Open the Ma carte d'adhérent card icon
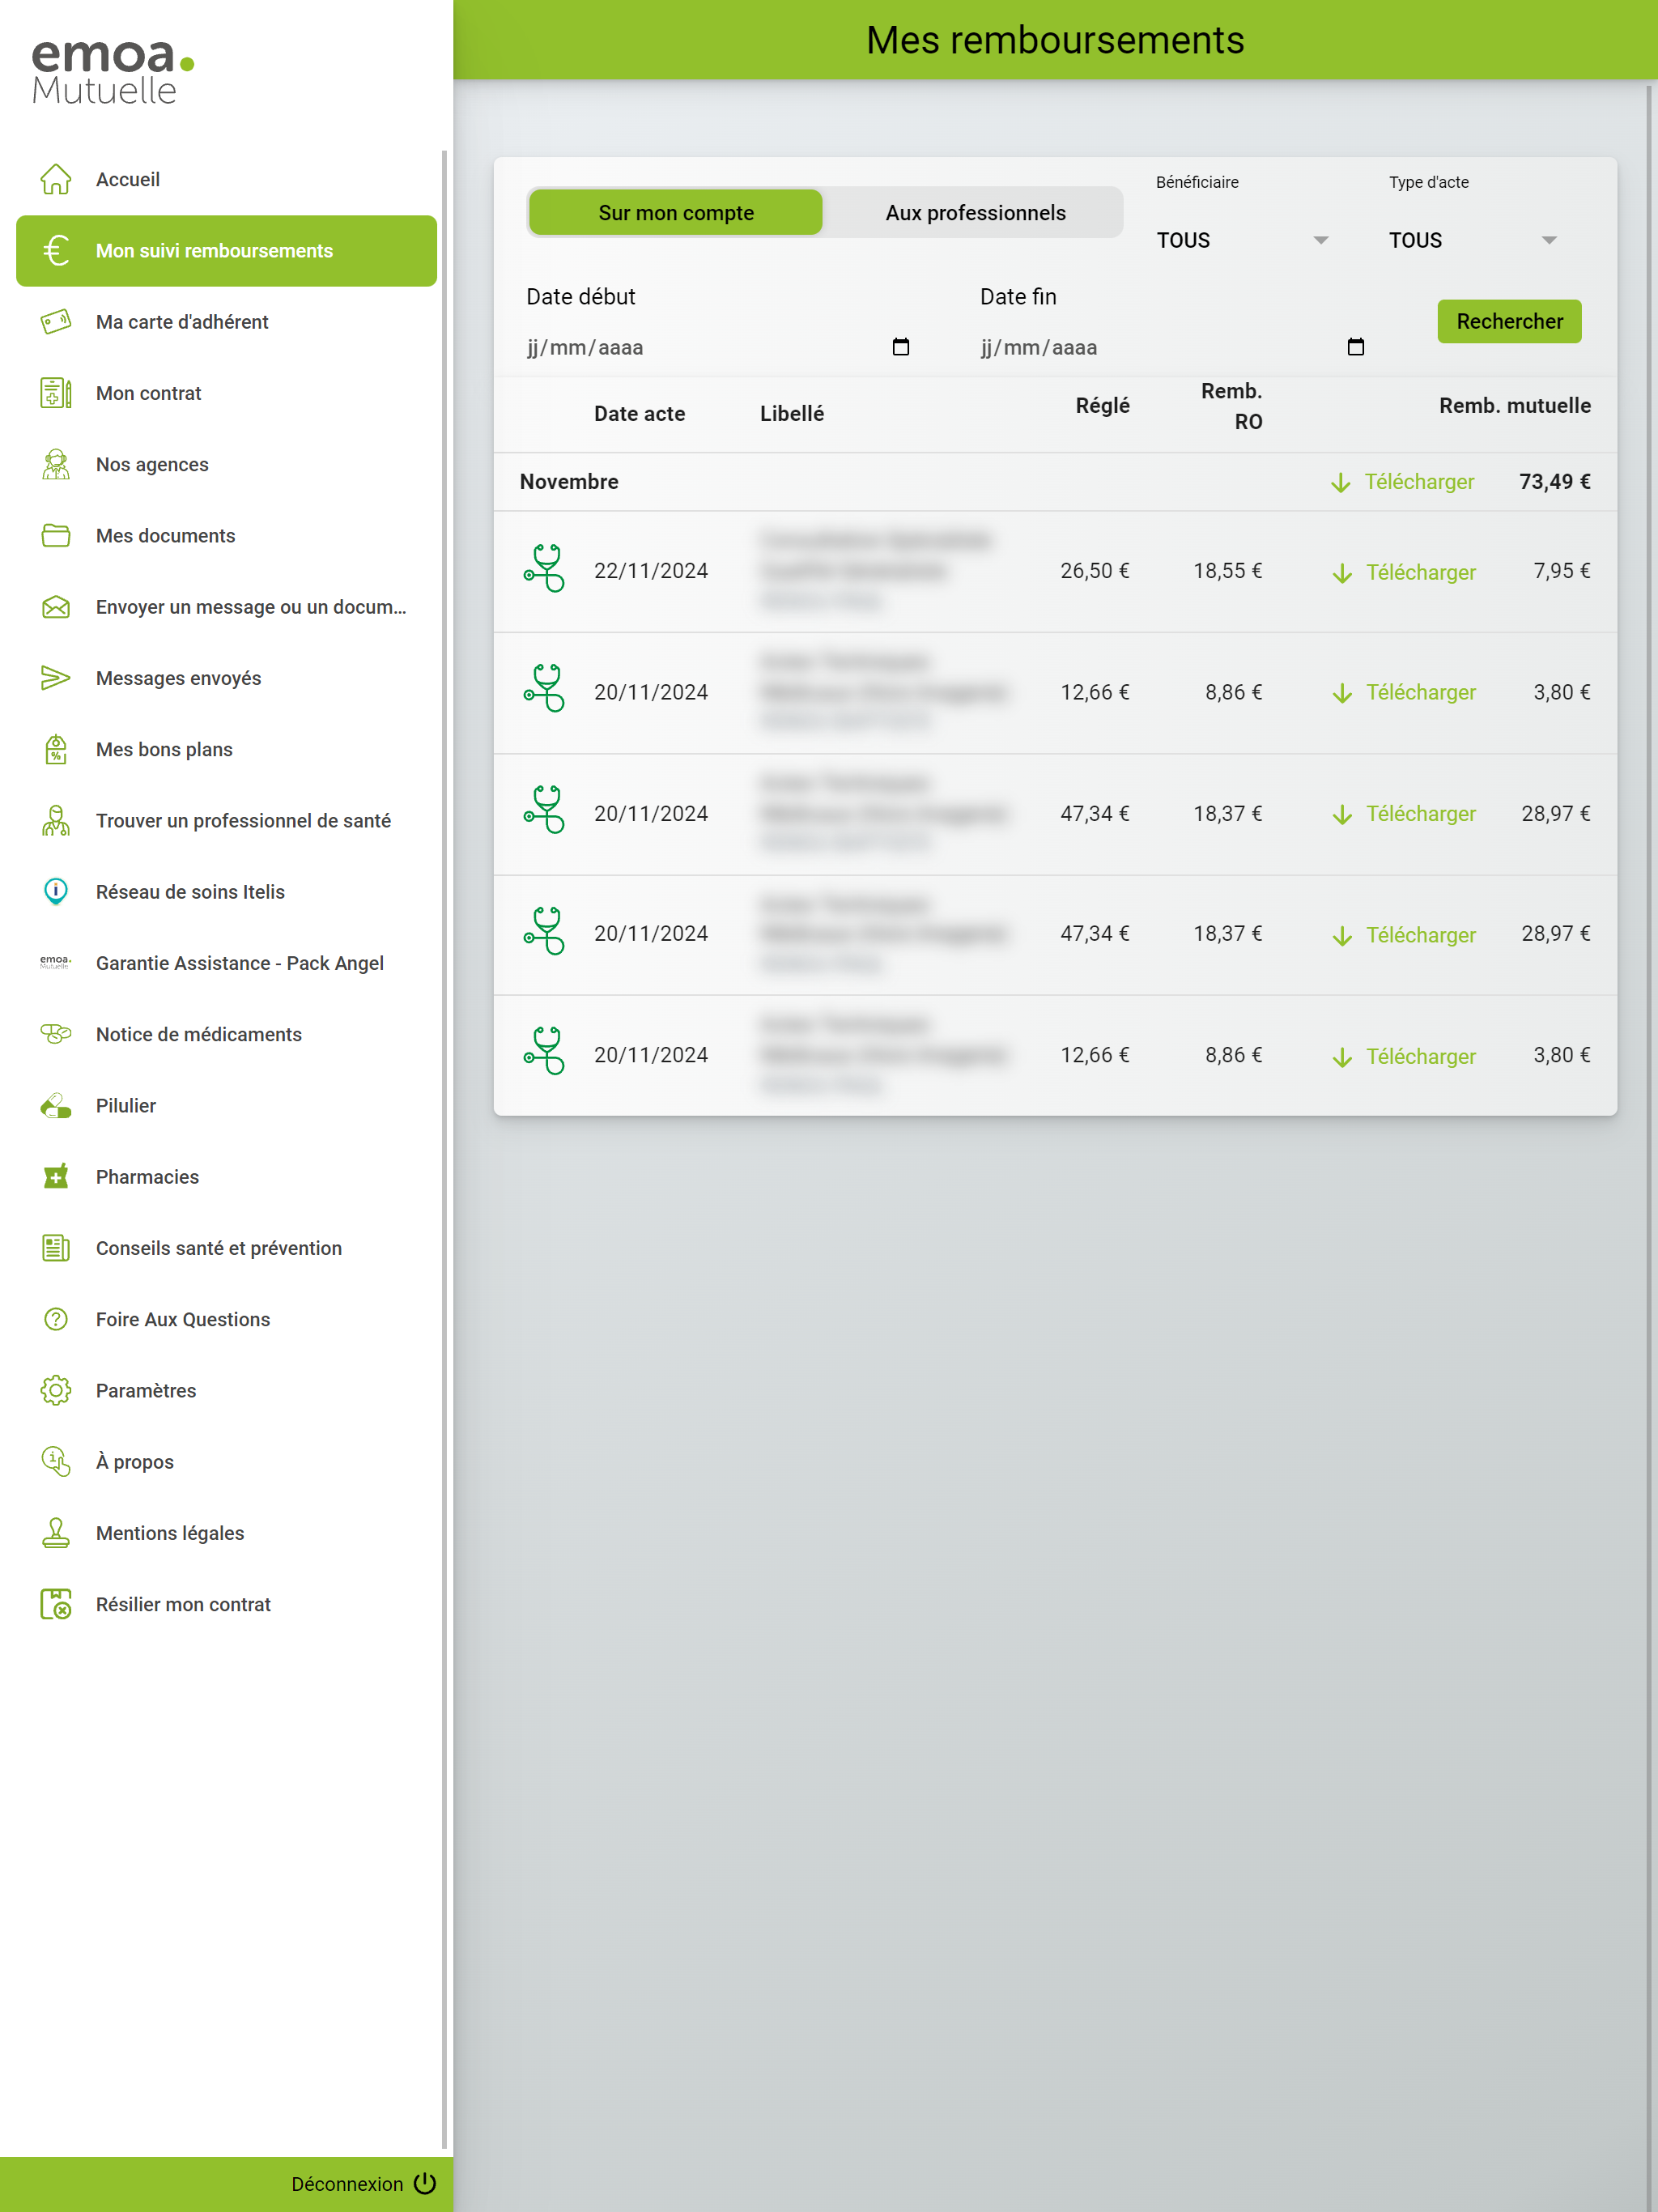The width and height of the screenshot is (1658, 2212). click(x=56, y=322)
